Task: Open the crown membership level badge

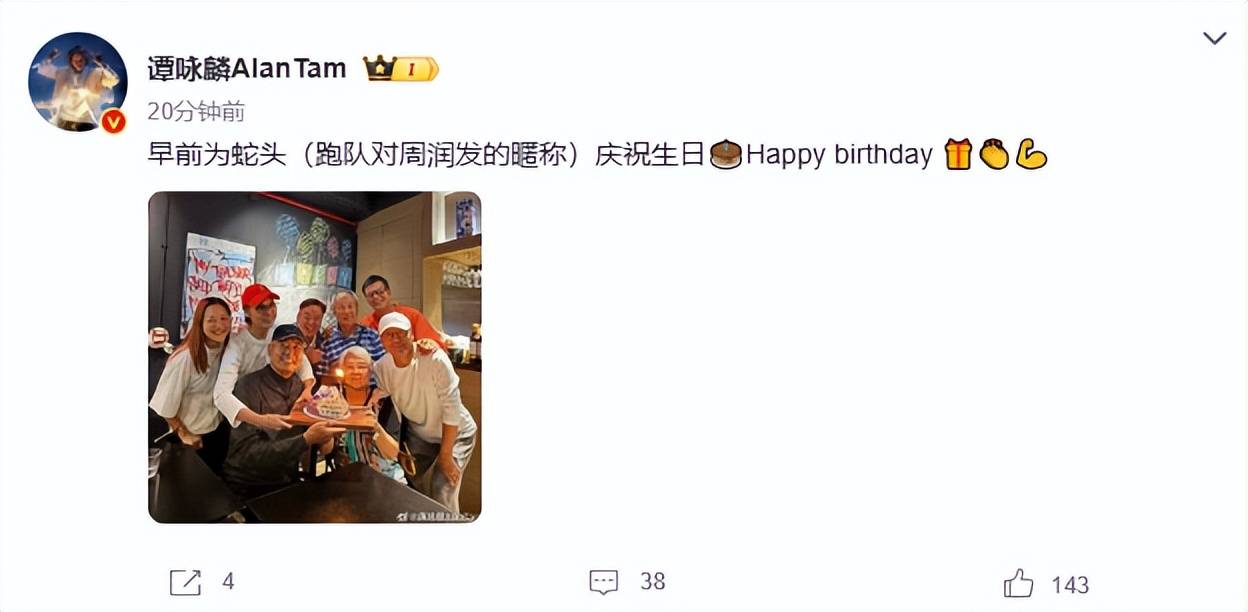Action: tap(401, 68)
